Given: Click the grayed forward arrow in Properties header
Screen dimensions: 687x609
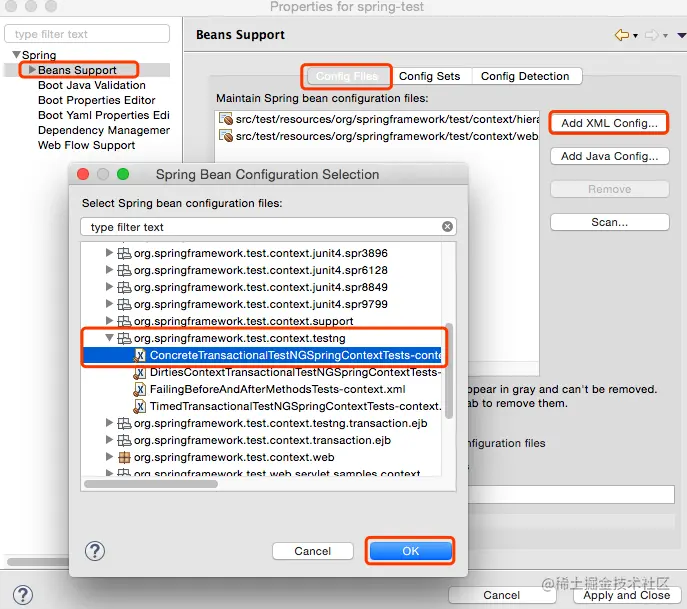Looking at the screenshot, I should click(x=652, y=35).
